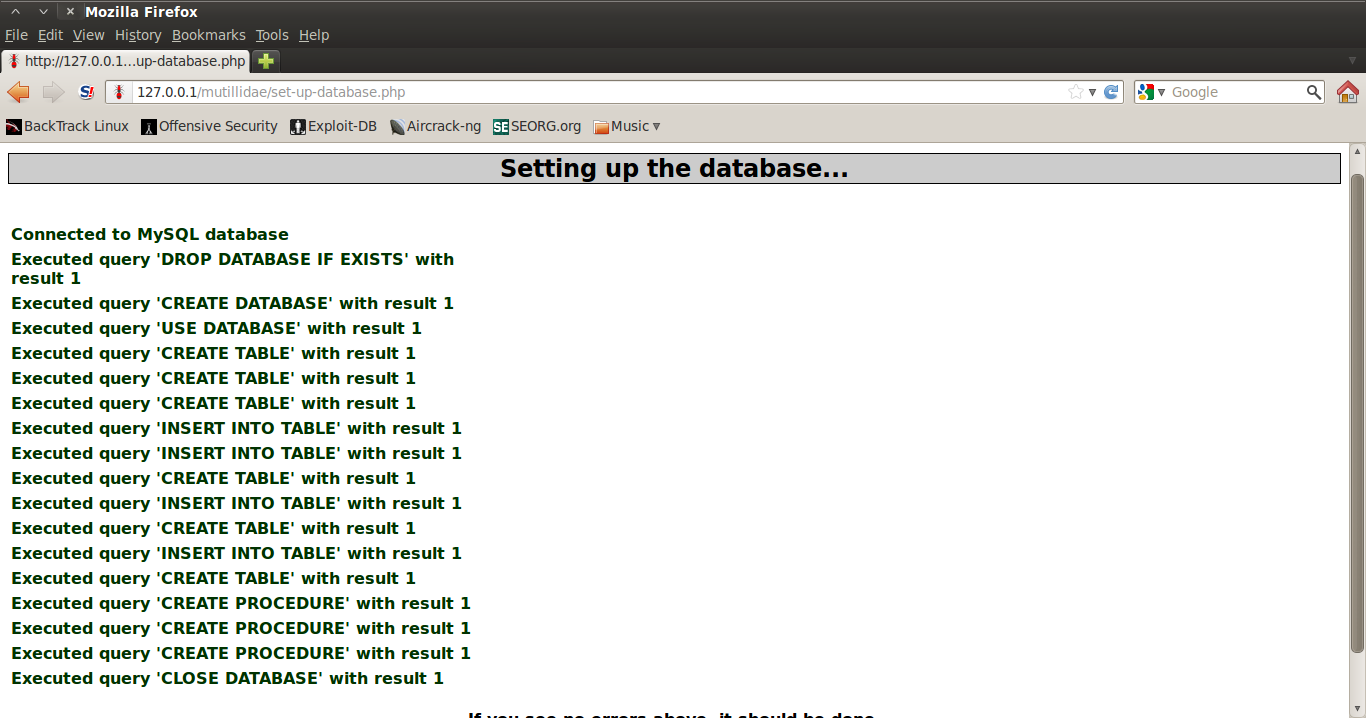Open the History menu

pos(137,34)
